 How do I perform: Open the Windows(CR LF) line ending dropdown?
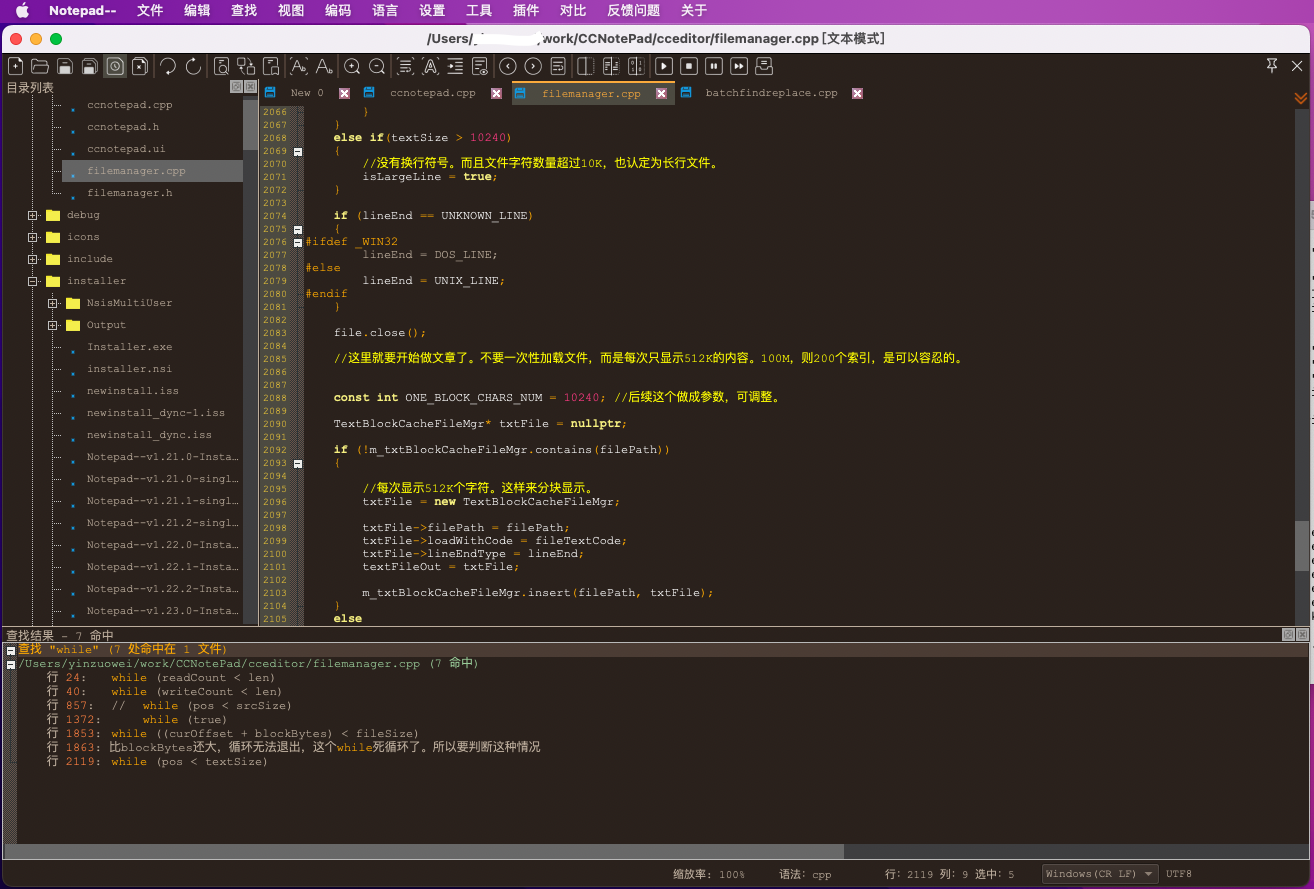point(1100,874)
